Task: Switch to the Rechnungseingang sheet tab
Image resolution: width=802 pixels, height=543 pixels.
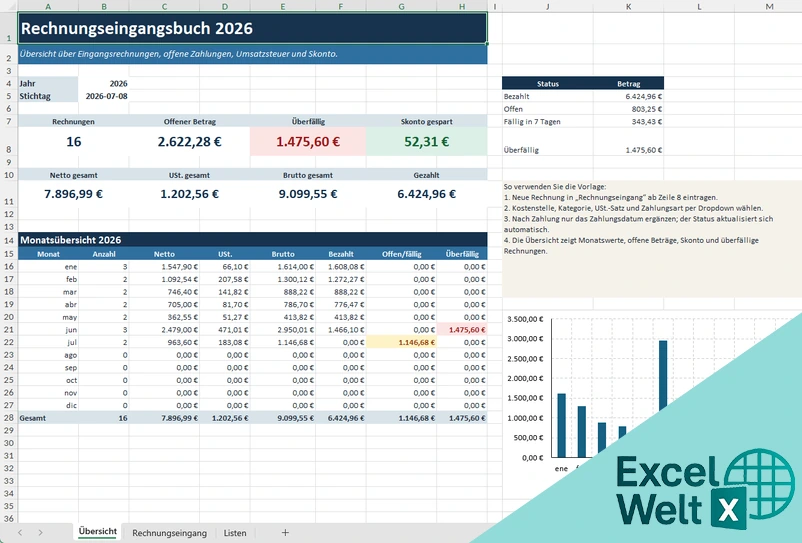Action: pyautogui.click(x=169, y=533)
